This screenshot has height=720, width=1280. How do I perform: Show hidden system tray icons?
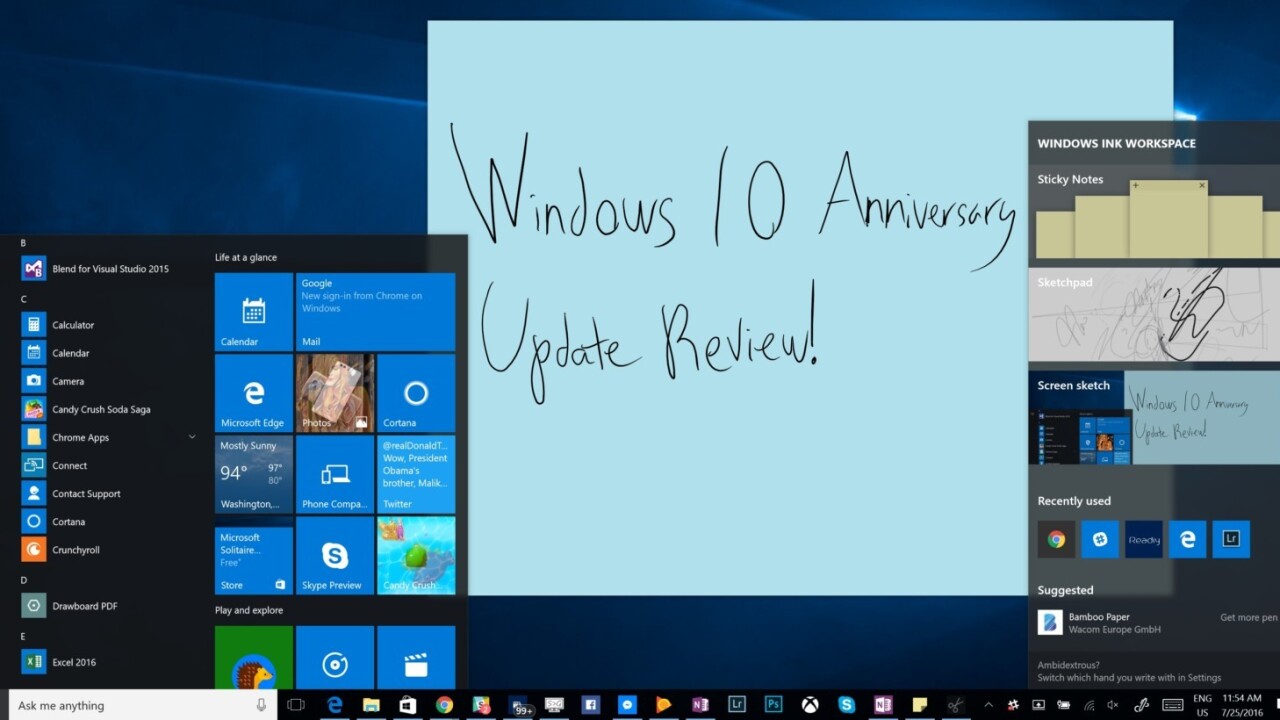[988, 705]
